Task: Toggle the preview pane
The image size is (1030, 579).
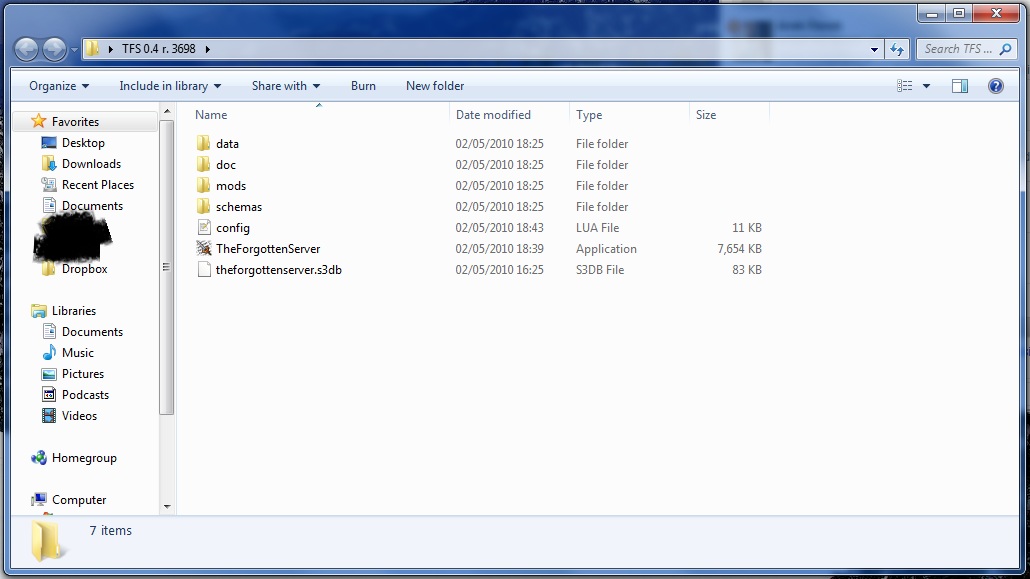Action: point(960,86)
